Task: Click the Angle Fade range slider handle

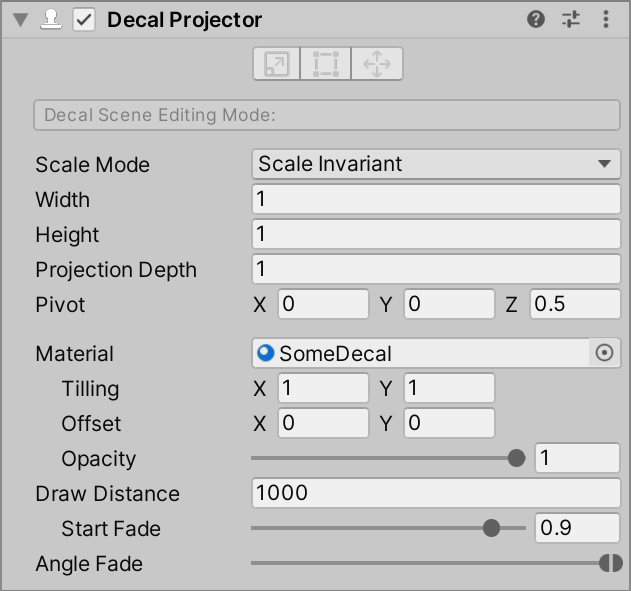Action: (610, 563)
